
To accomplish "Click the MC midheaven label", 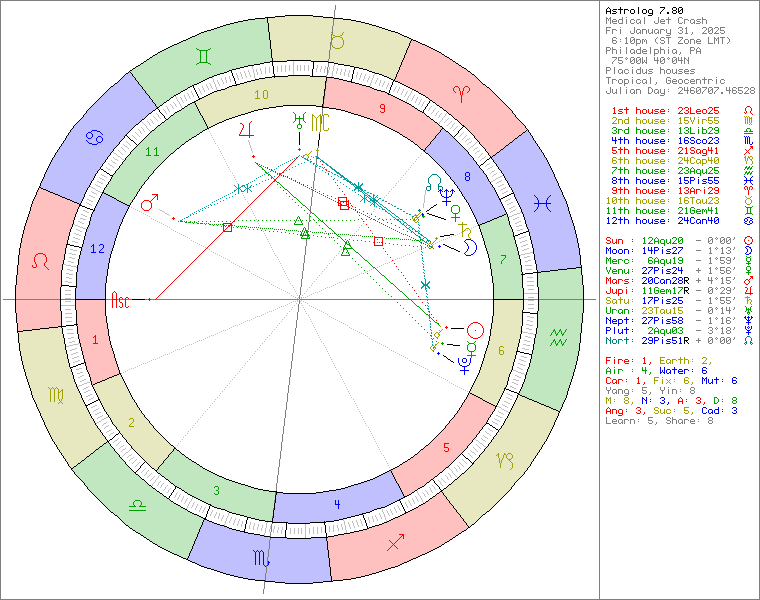I will point(320,122).
